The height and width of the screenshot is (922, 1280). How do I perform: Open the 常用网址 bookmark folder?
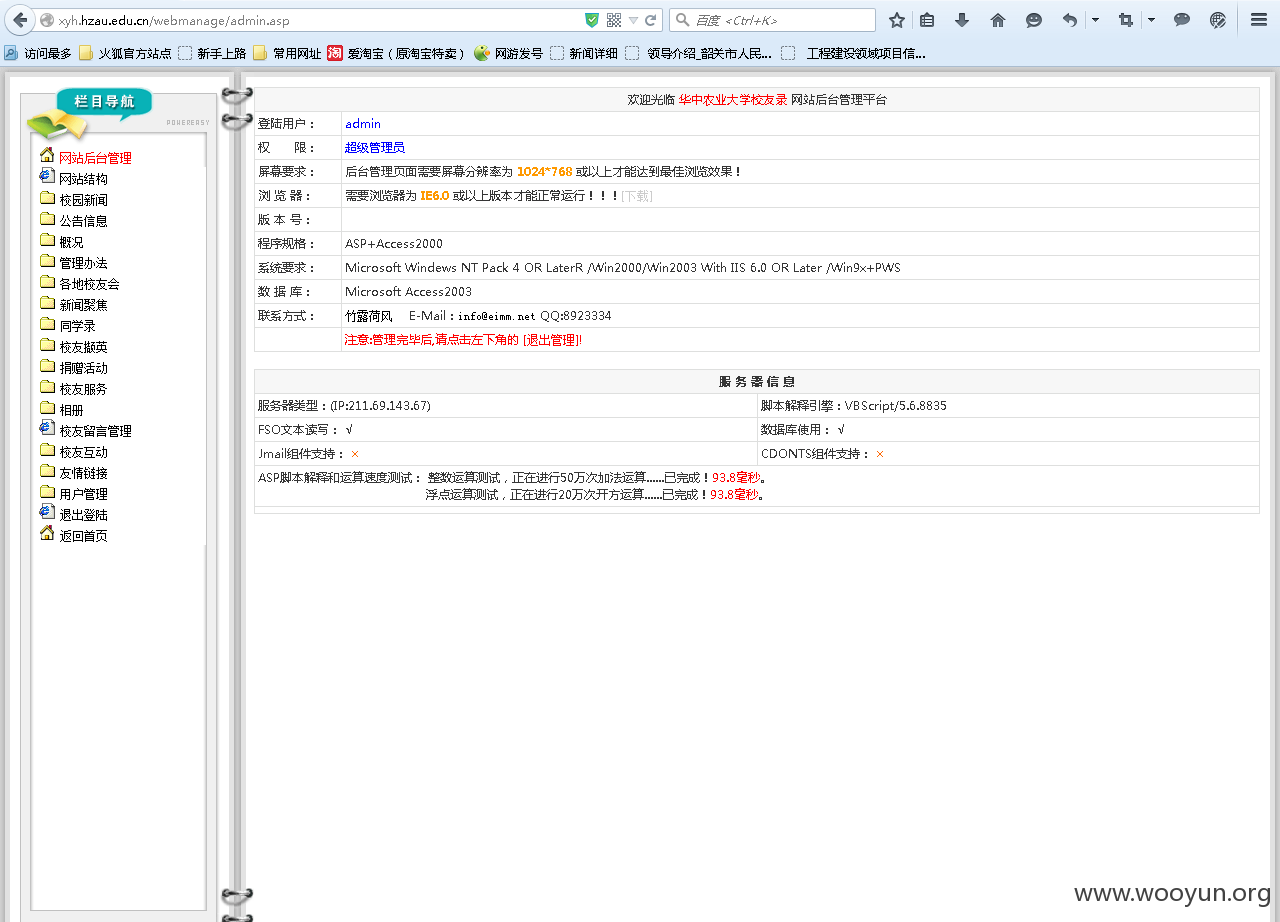(x=287, y=53)
